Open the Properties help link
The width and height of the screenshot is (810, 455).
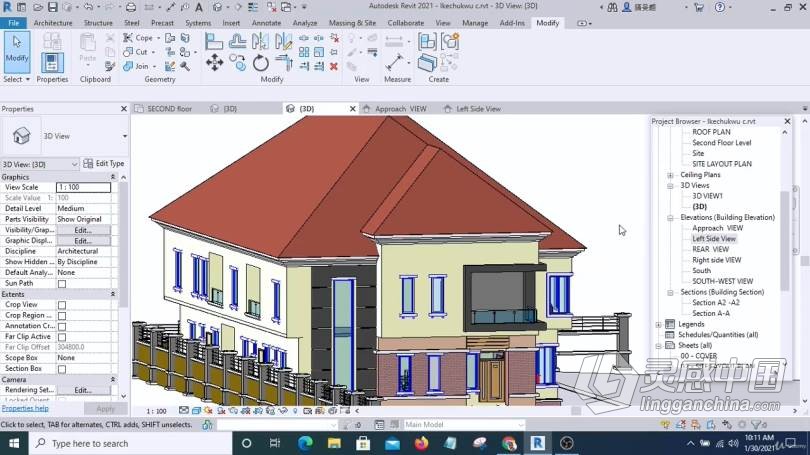[25, 409]
